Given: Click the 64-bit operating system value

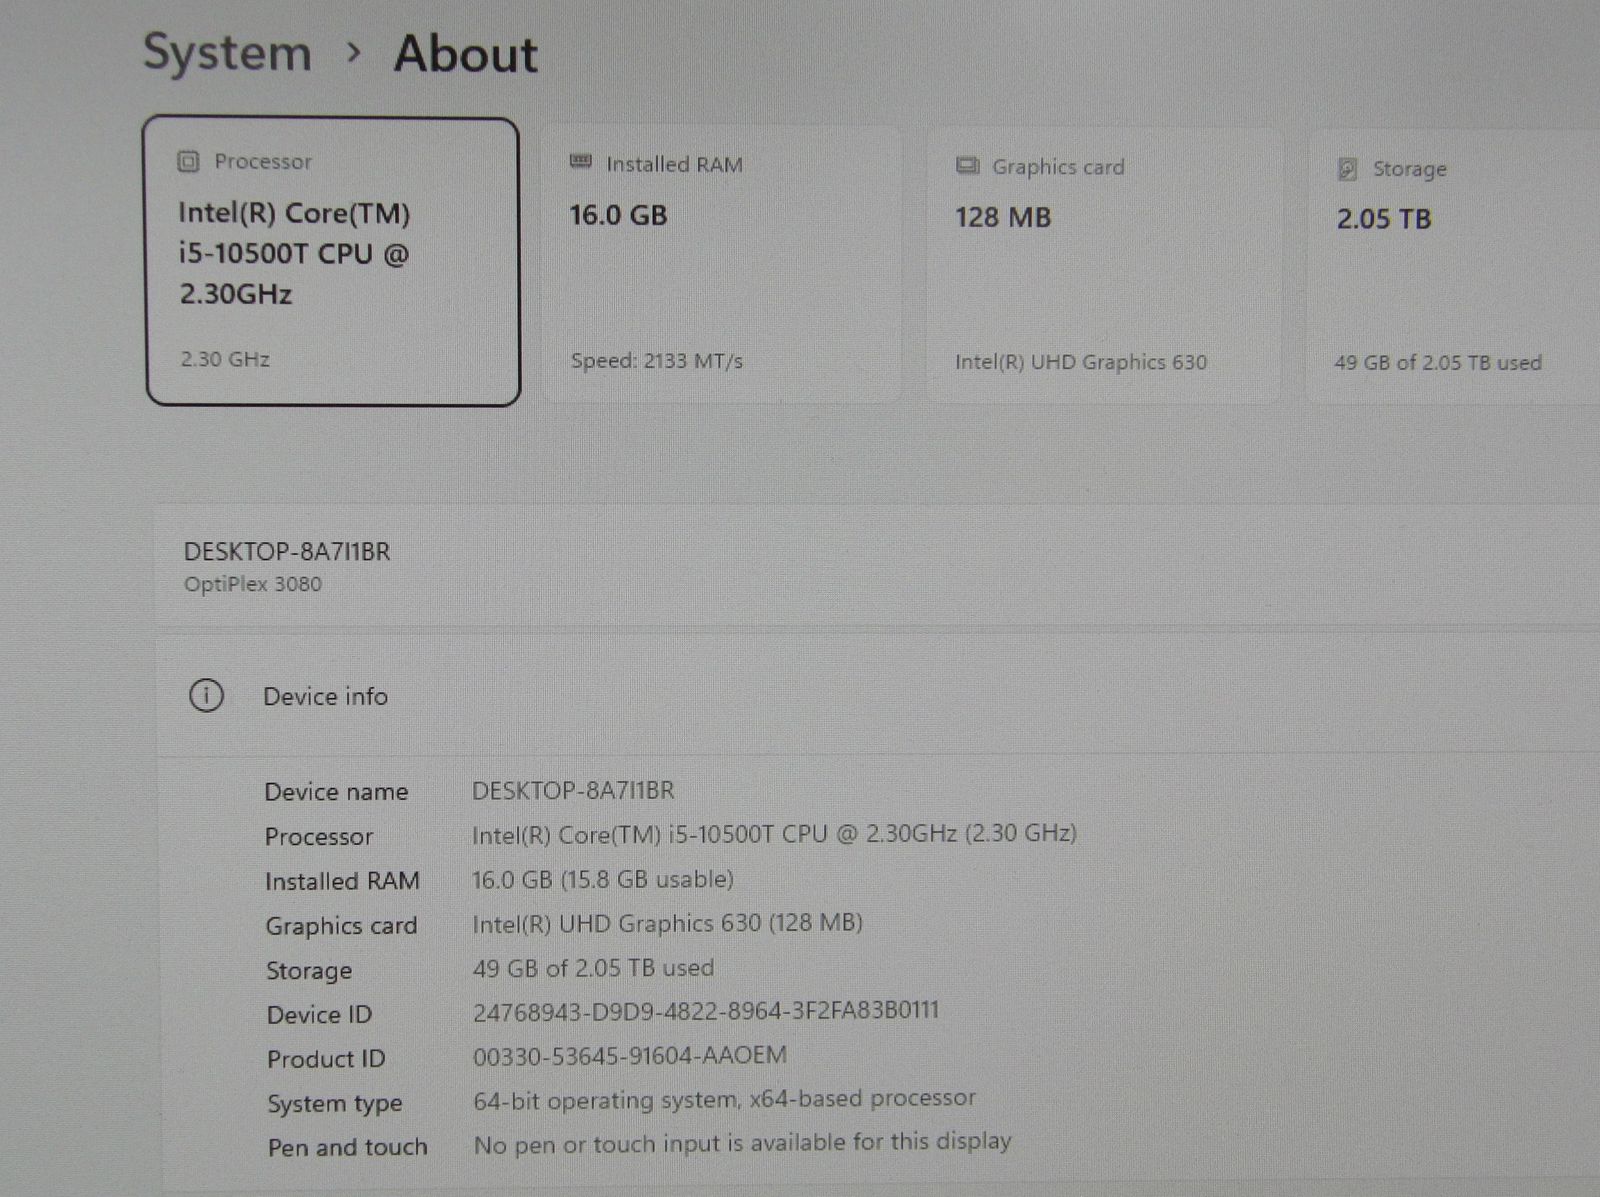Looking at the screenshot, I should pos(725,1100).
